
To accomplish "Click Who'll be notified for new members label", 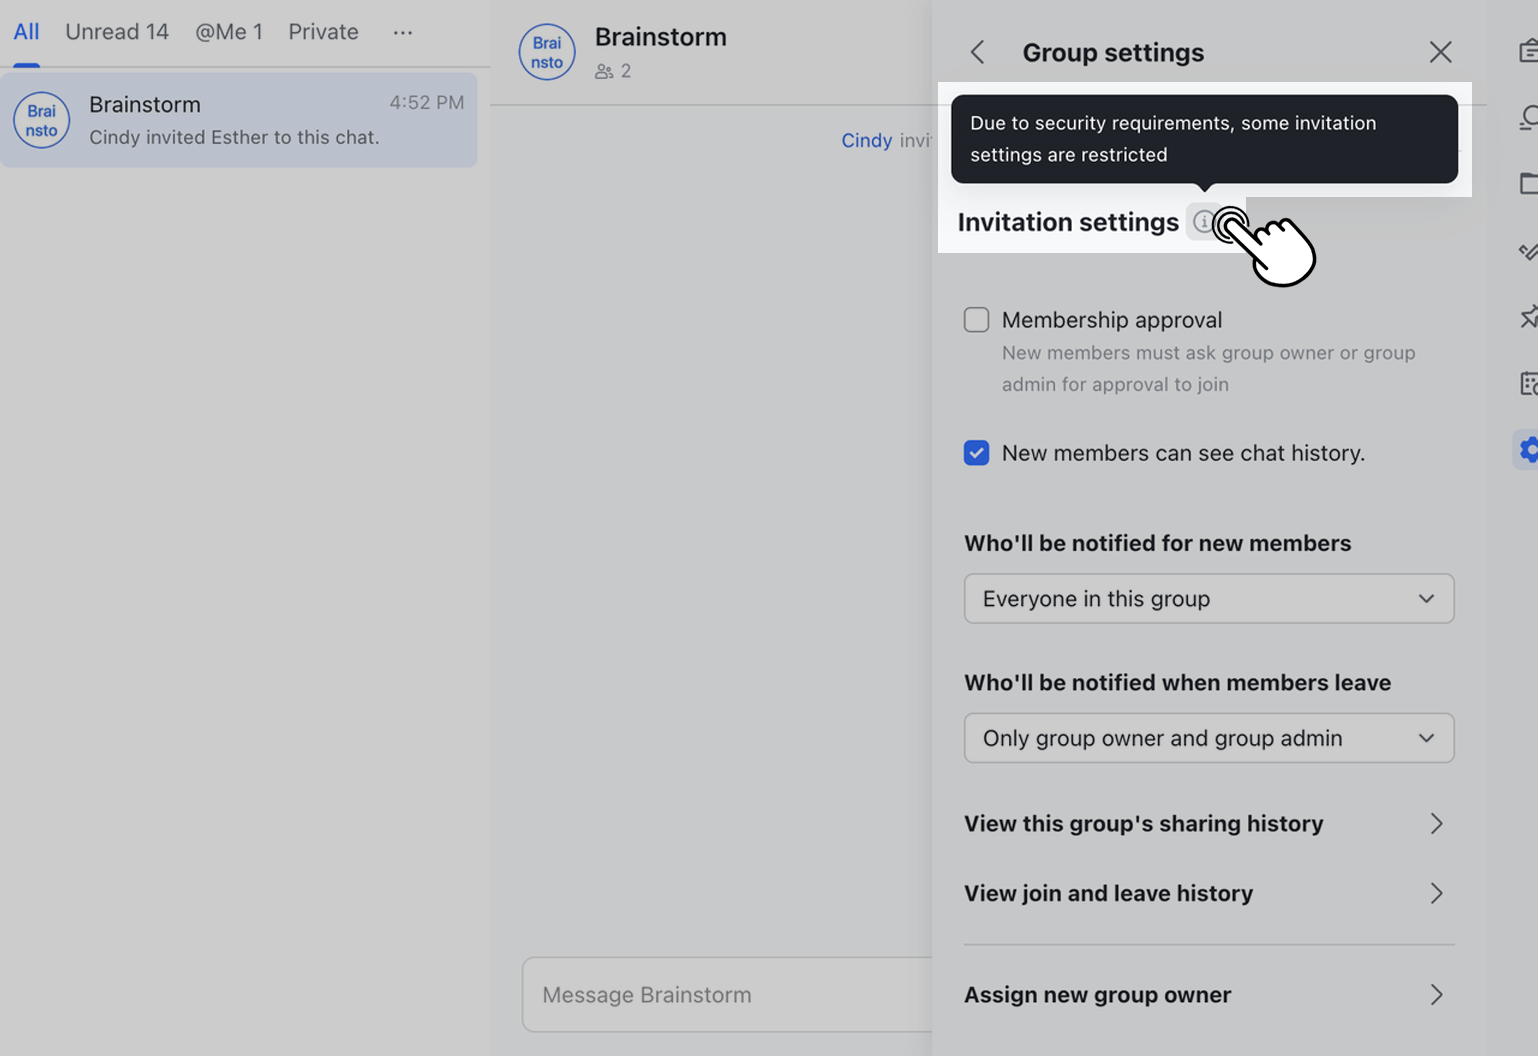I will [x=1157, y=543].
